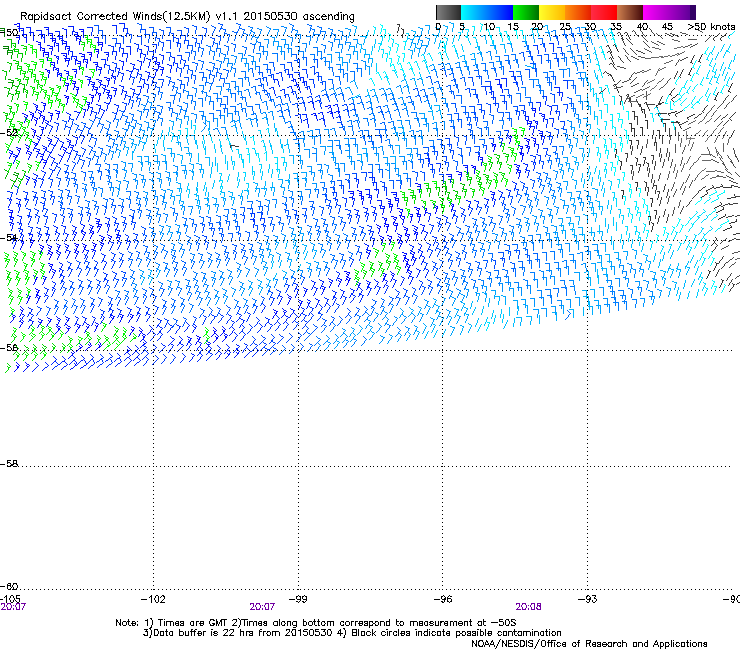Screen dimensions: 740x650
Task: Click the '>50 knots' legend label
Action: coord(711,26)
